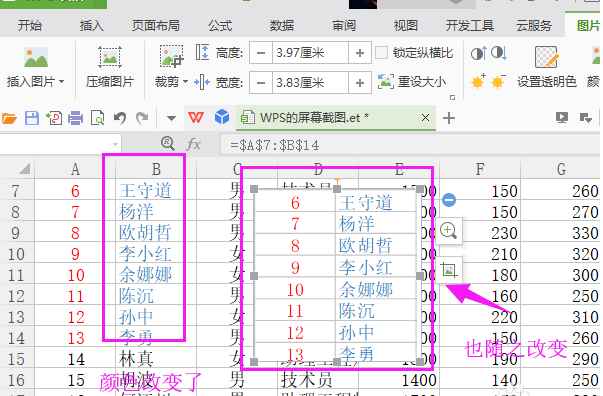603x396 pixels.
Task: Click cell G7 containing 260
Action: (x=561, y=191)
